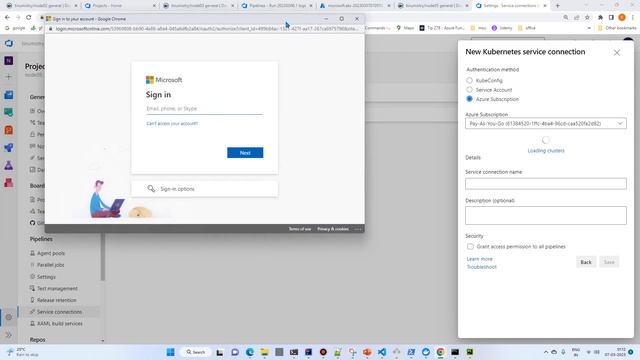Open the browser extensions puzzle icon
The image size is (640, 360).
coord(600,18)
